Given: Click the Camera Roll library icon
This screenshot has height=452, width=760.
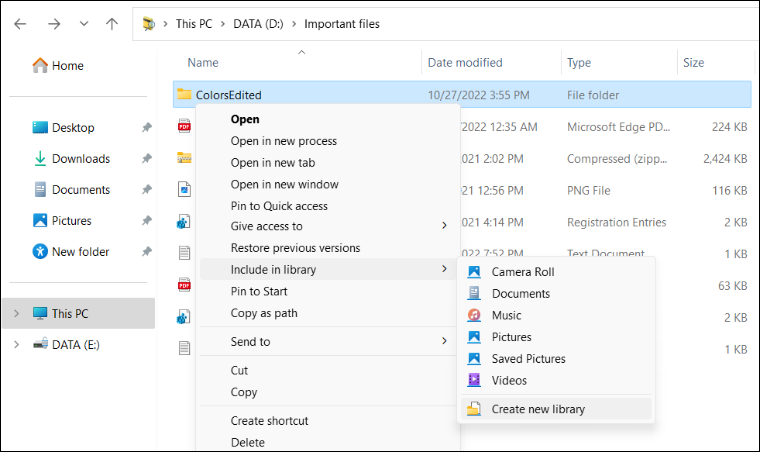Looking at the screenshot, I should 474,272.
